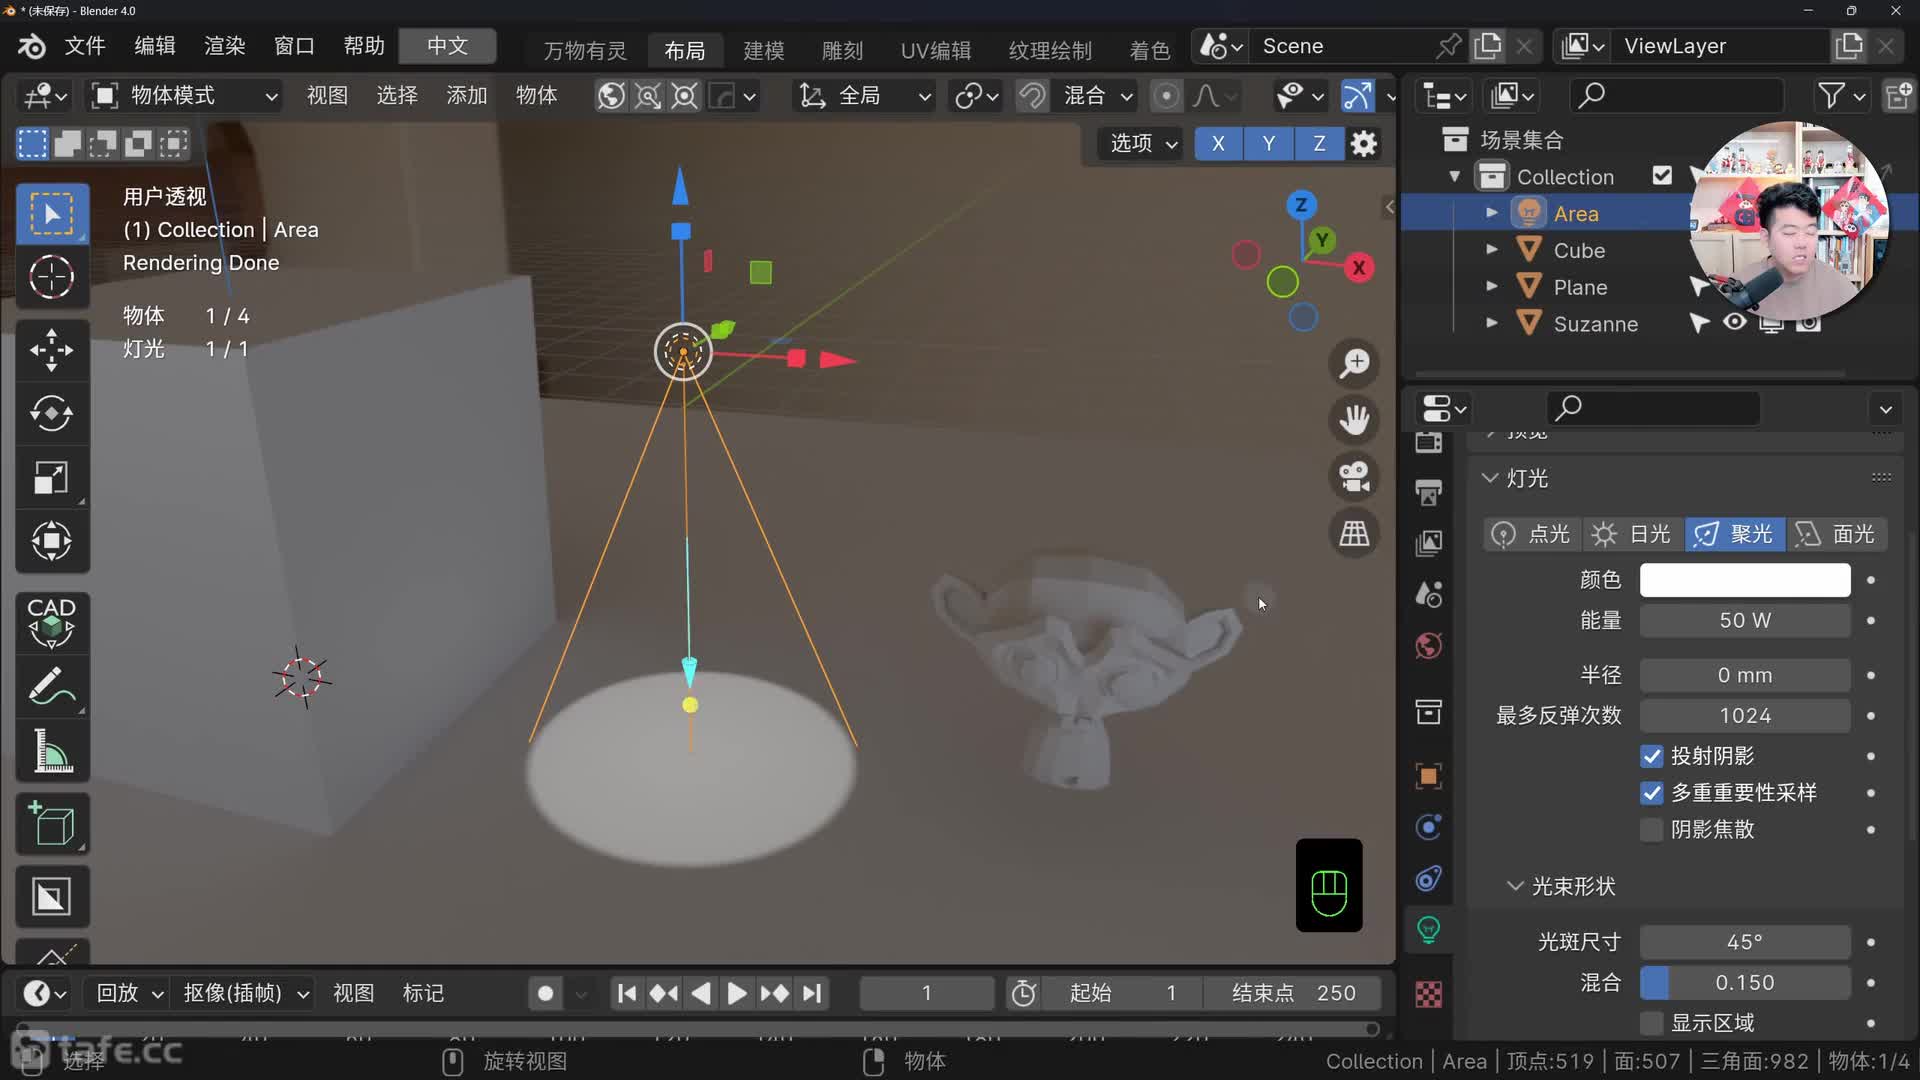Open the light 颜色 white swatch
Screen dimensions: 1920x1080
click(1744, 580)
